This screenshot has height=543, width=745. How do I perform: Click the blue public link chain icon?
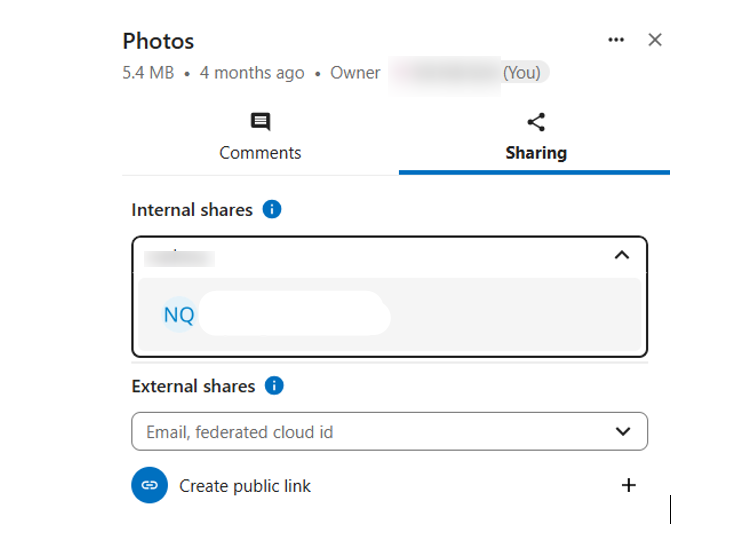coord(149,486)
